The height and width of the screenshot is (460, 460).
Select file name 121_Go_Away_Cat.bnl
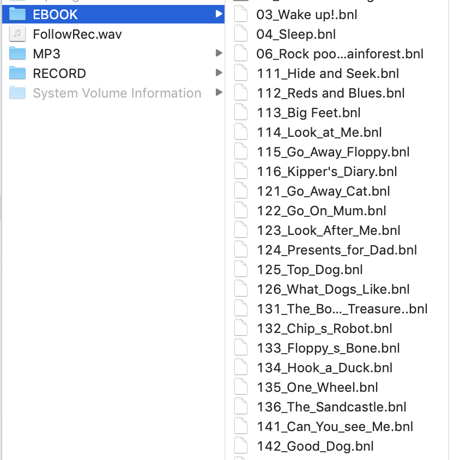(x=323, y=191)
